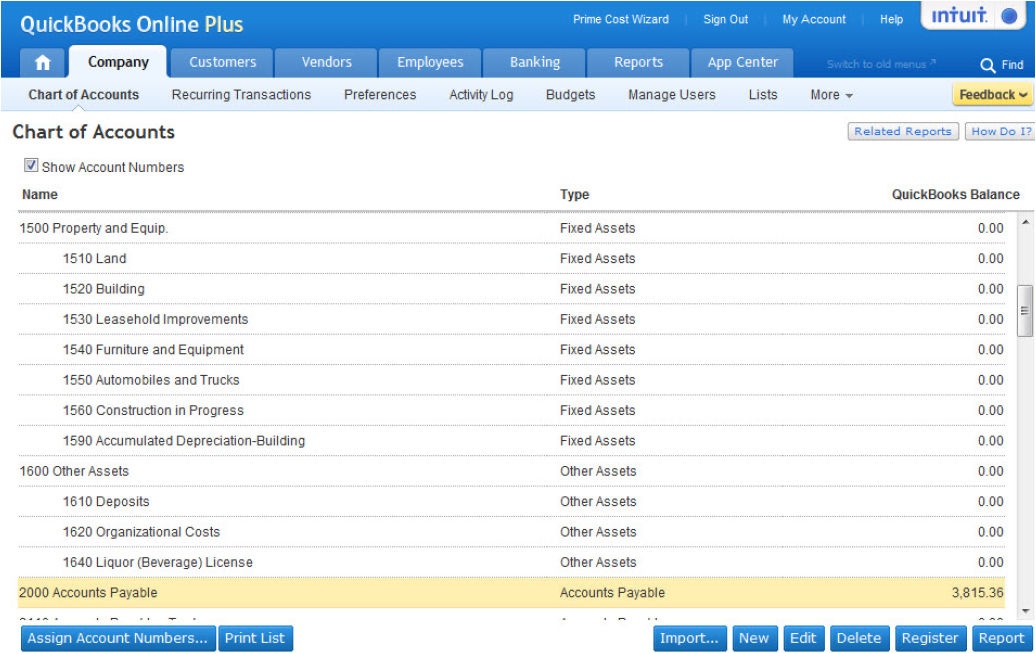
Task: Click Assign Account Numbers button
Action: pyautogui.click(x=118, y=638)
